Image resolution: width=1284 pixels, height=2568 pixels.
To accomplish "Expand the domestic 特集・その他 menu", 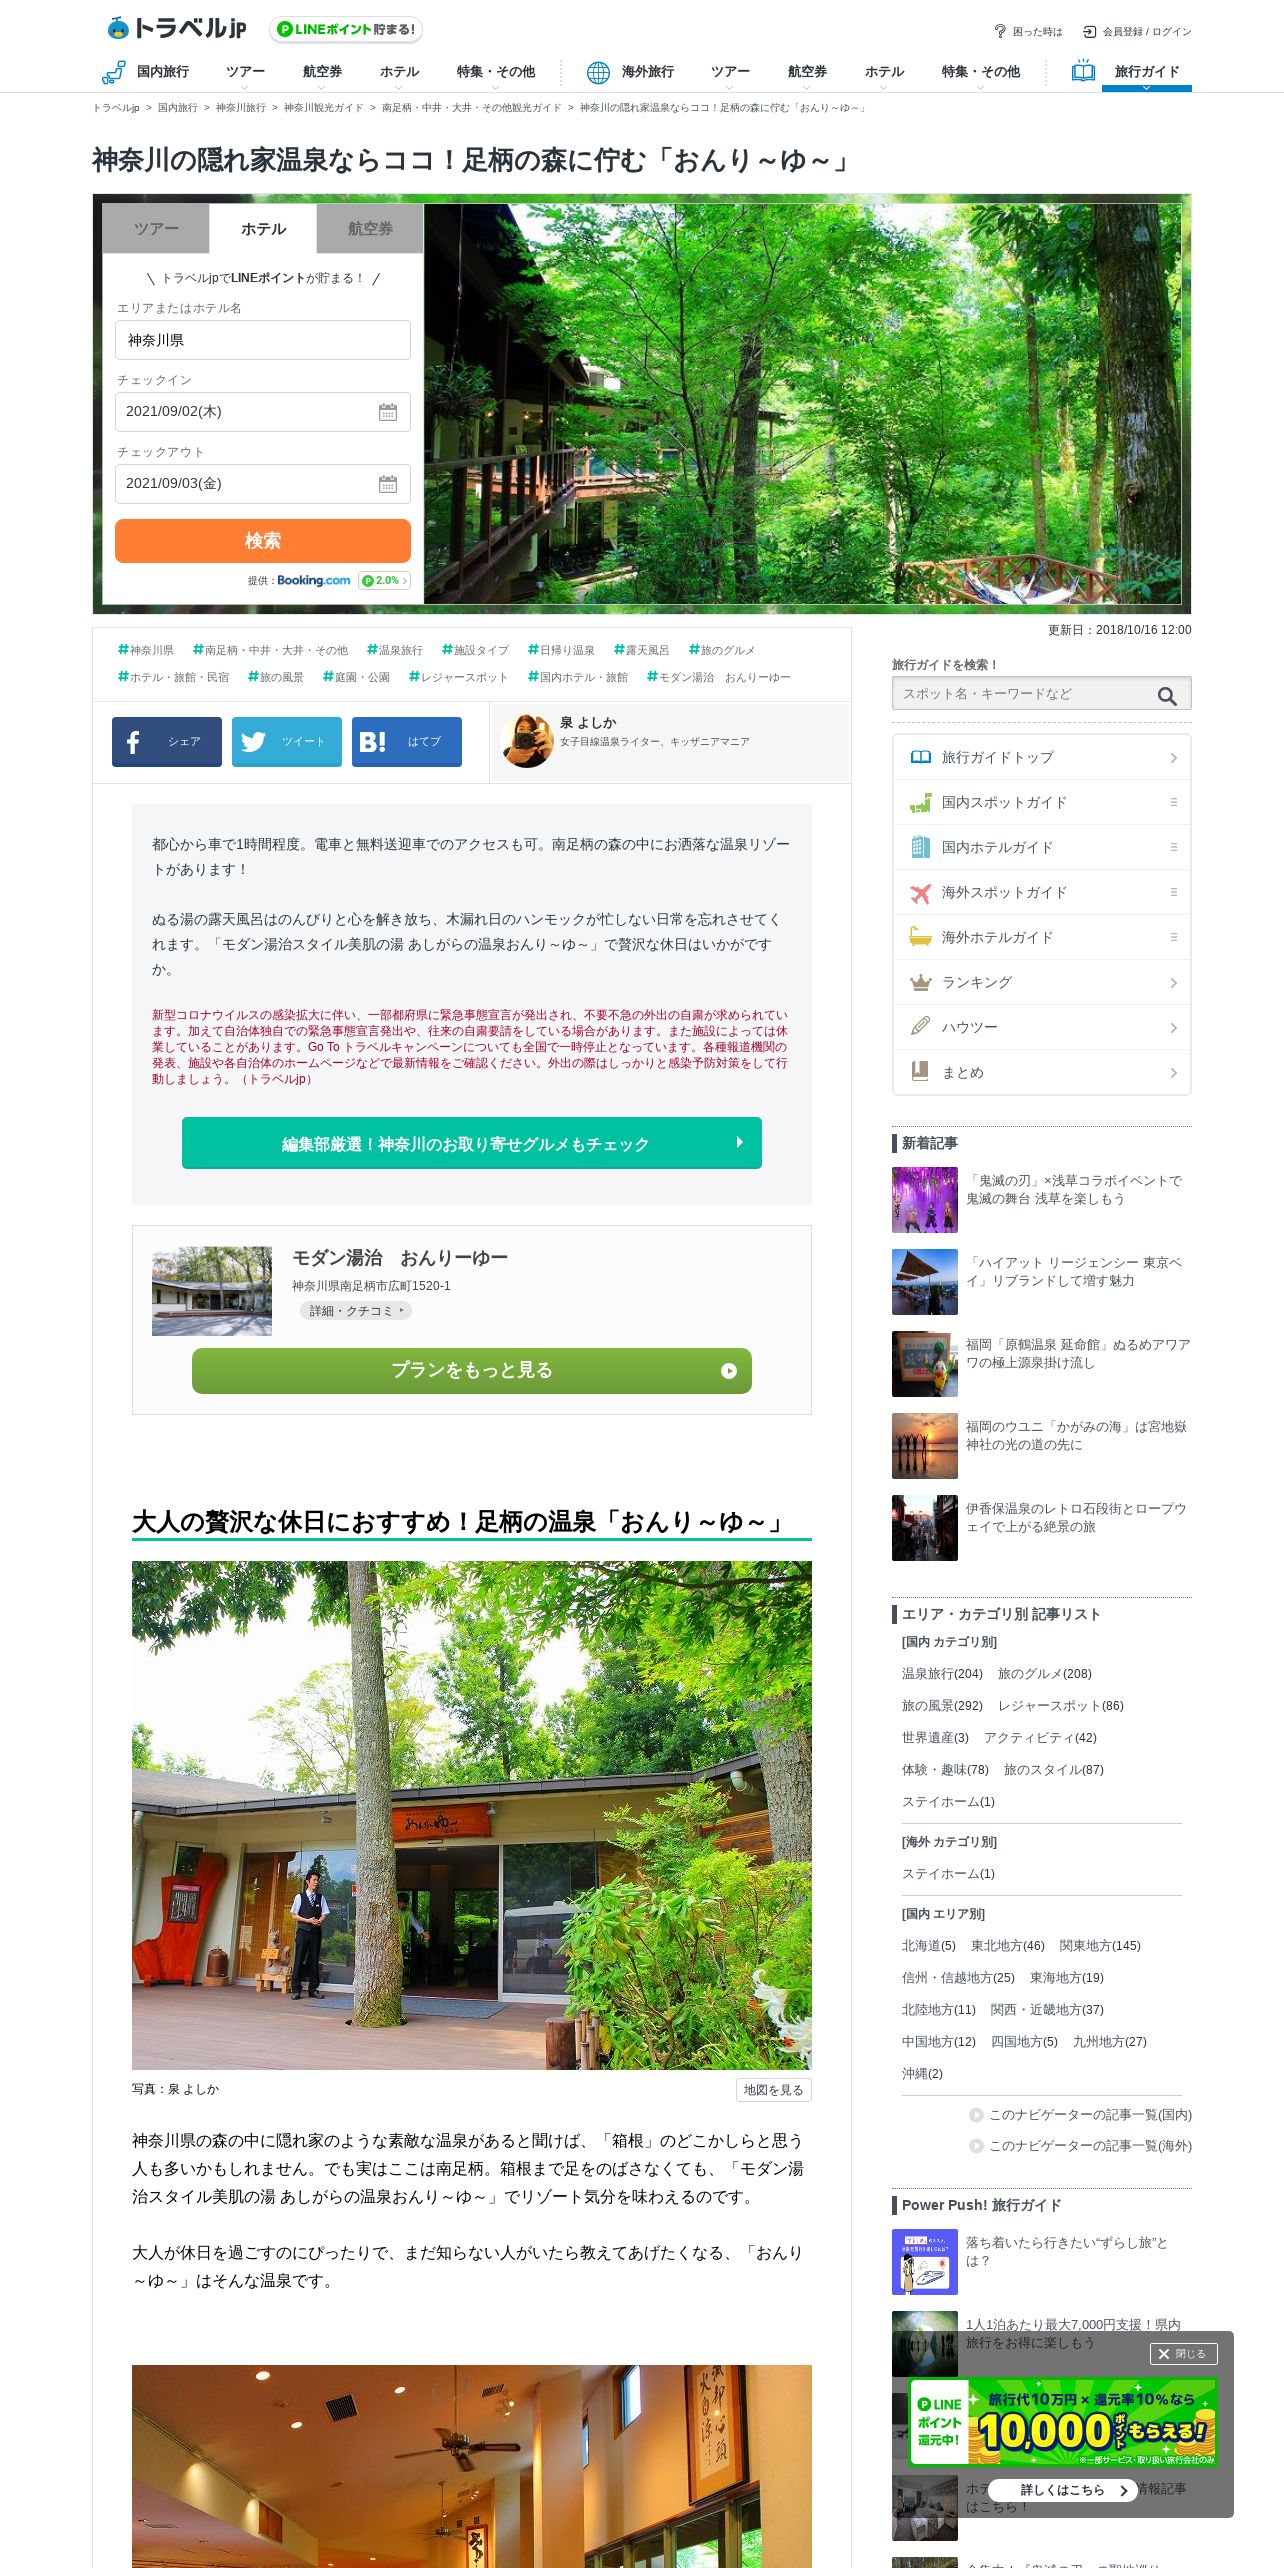I will pos(495,73).
